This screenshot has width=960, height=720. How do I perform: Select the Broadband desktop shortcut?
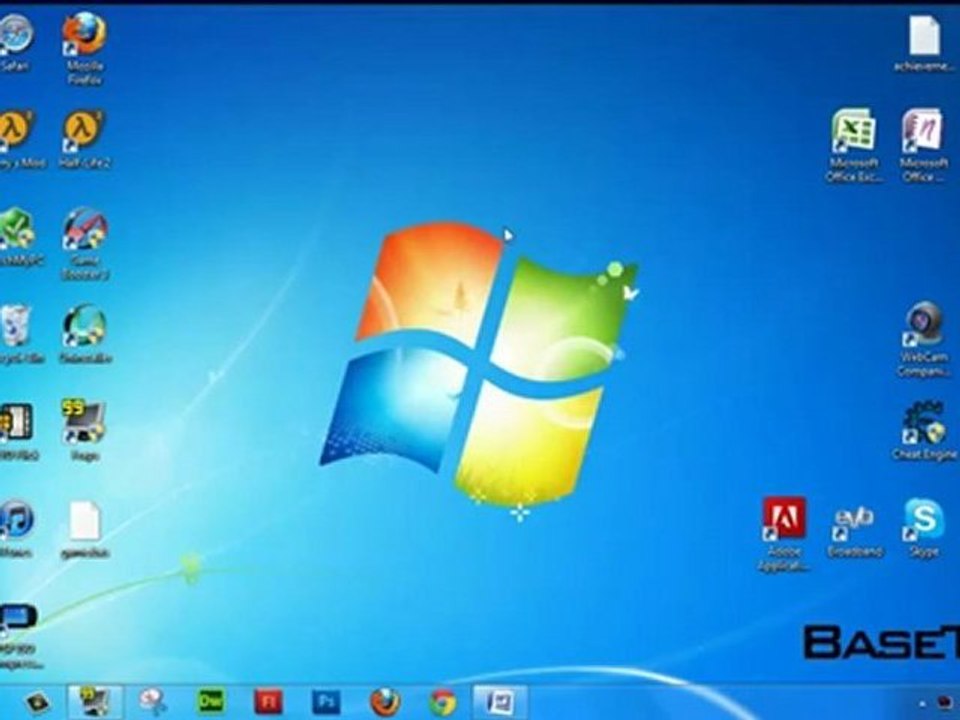[855, 530]
